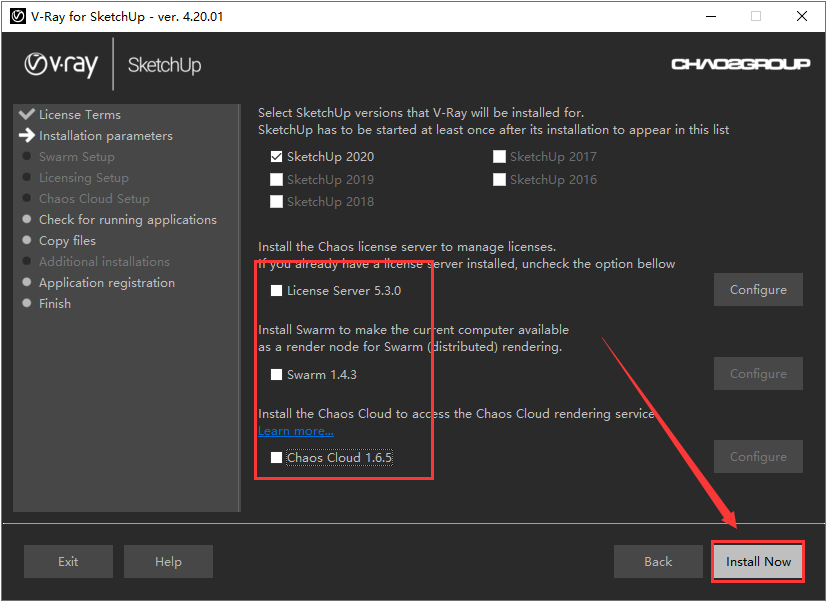
Task: Tick the SketchUp 2017 checkbox
Action: click(499, 156)
